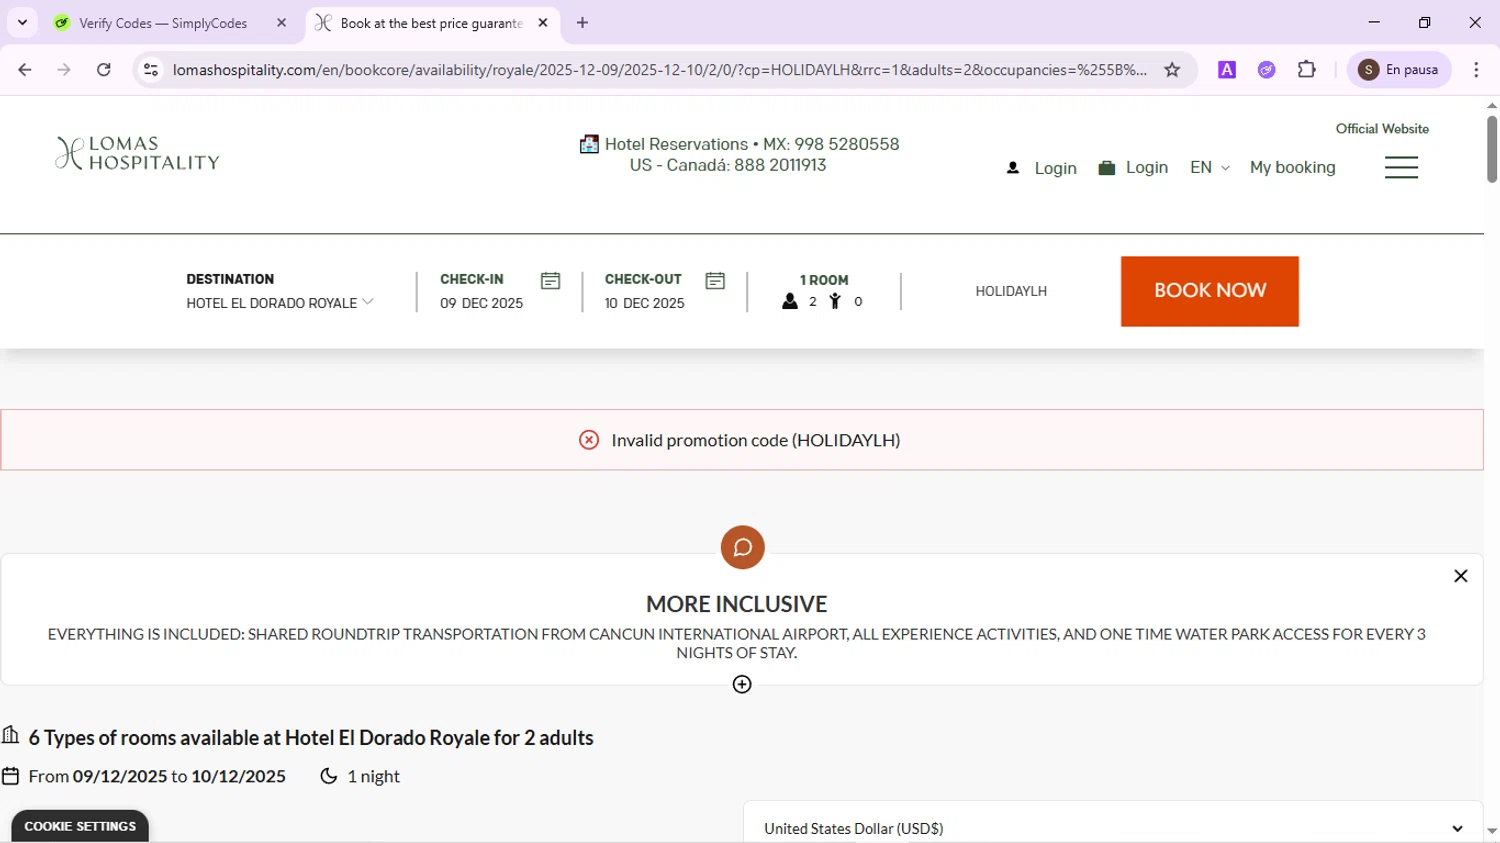Click the browser address bar URL

tap(659, 70)
